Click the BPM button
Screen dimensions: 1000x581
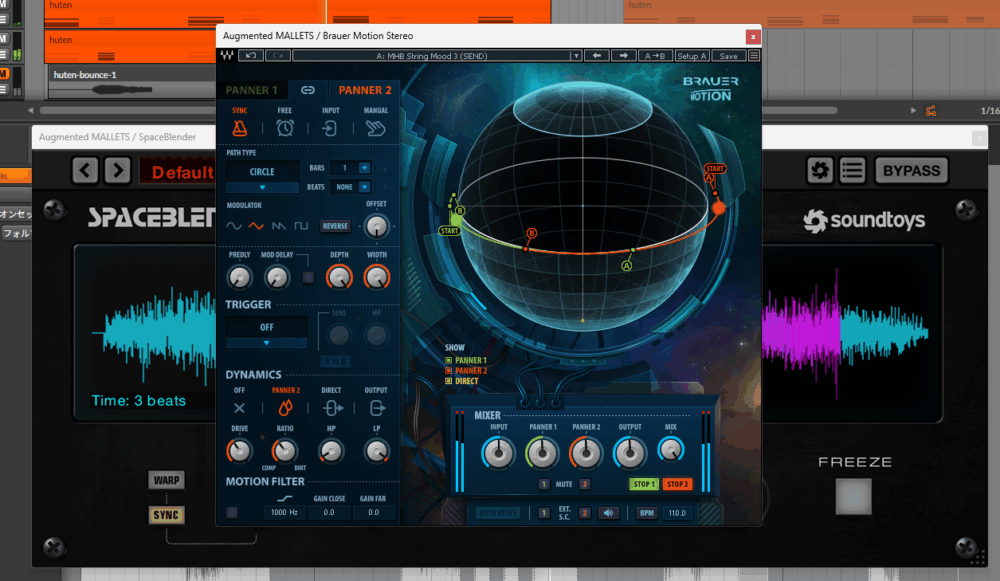pos(647,513)
